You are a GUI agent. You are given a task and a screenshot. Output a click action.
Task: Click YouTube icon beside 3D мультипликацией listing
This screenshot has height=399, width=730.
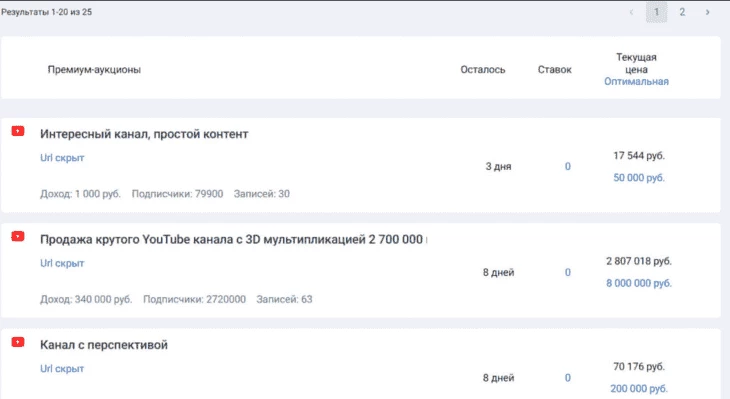[18, 237]
